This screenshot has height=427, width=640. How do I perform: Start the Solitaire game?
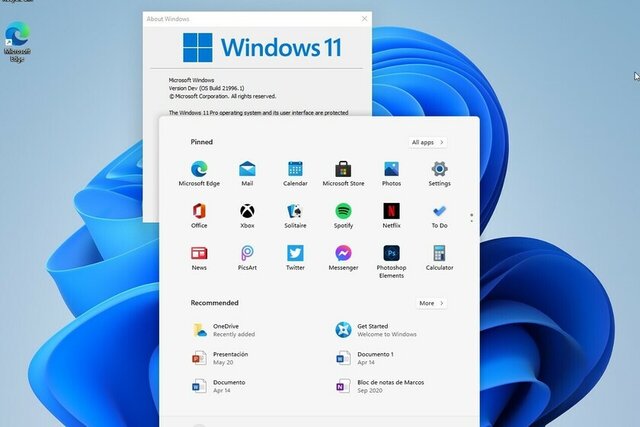coord(295,216)
